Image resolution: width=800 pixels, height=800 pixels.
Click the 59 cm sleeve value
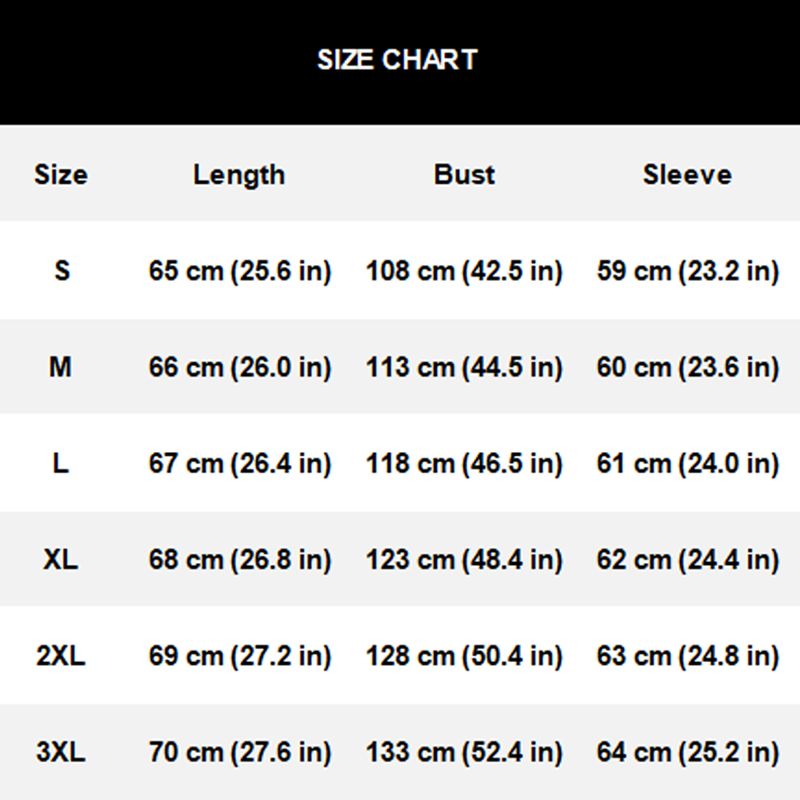point(688,271)
